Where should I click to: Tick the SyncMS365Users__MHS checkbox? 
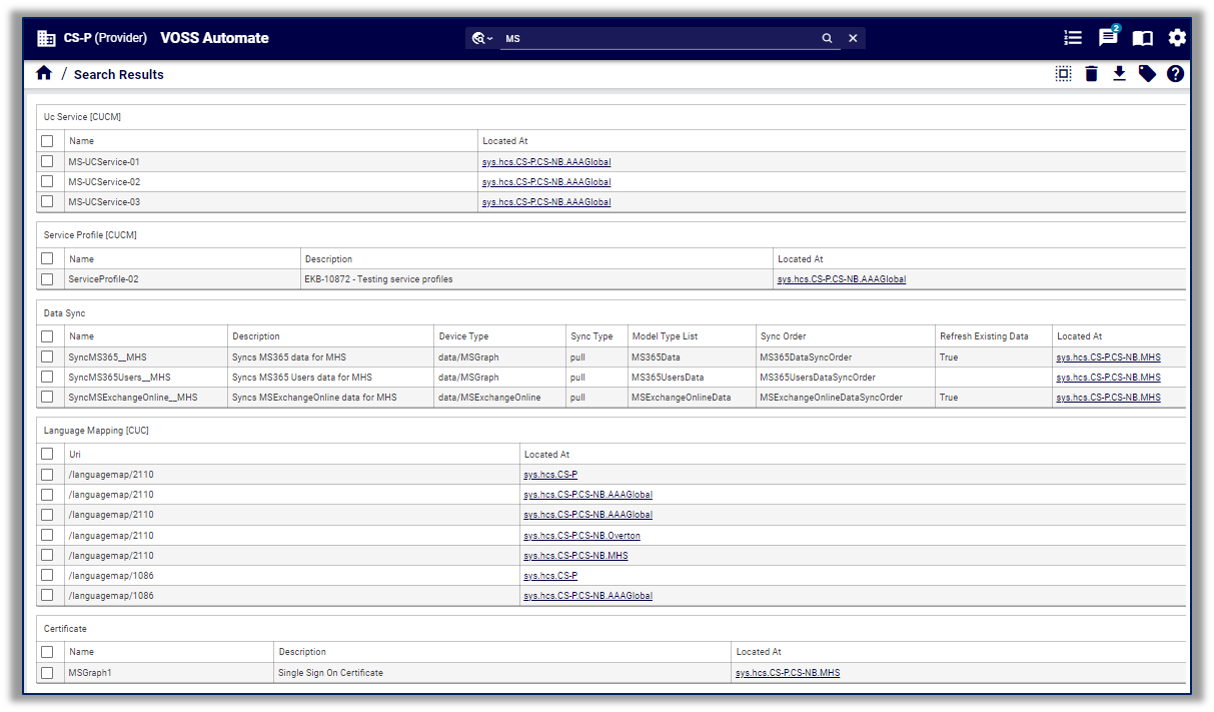point(47,377)
